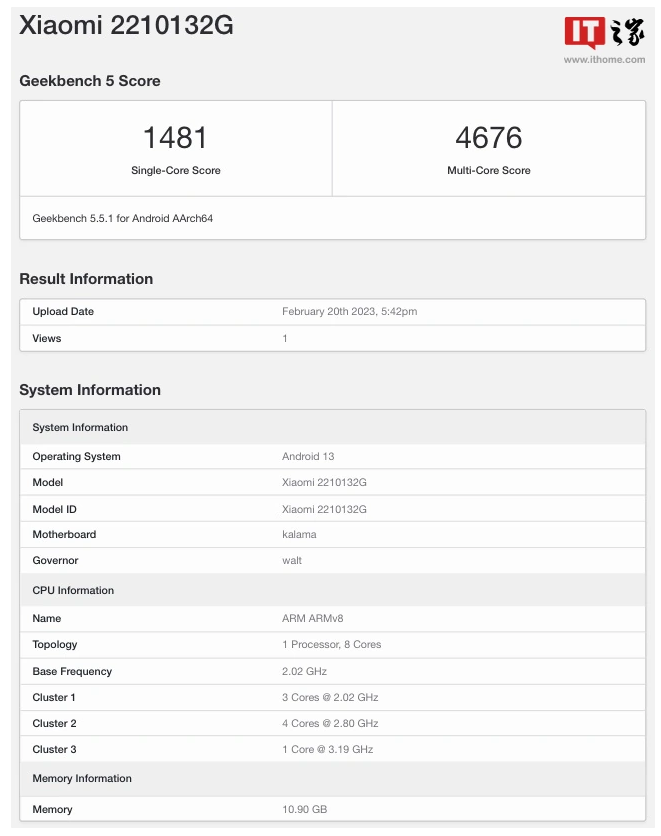This screenshot has height=836, width=661.
Task: Click the 4676 multi-core score value
Action: click(488, 138)
